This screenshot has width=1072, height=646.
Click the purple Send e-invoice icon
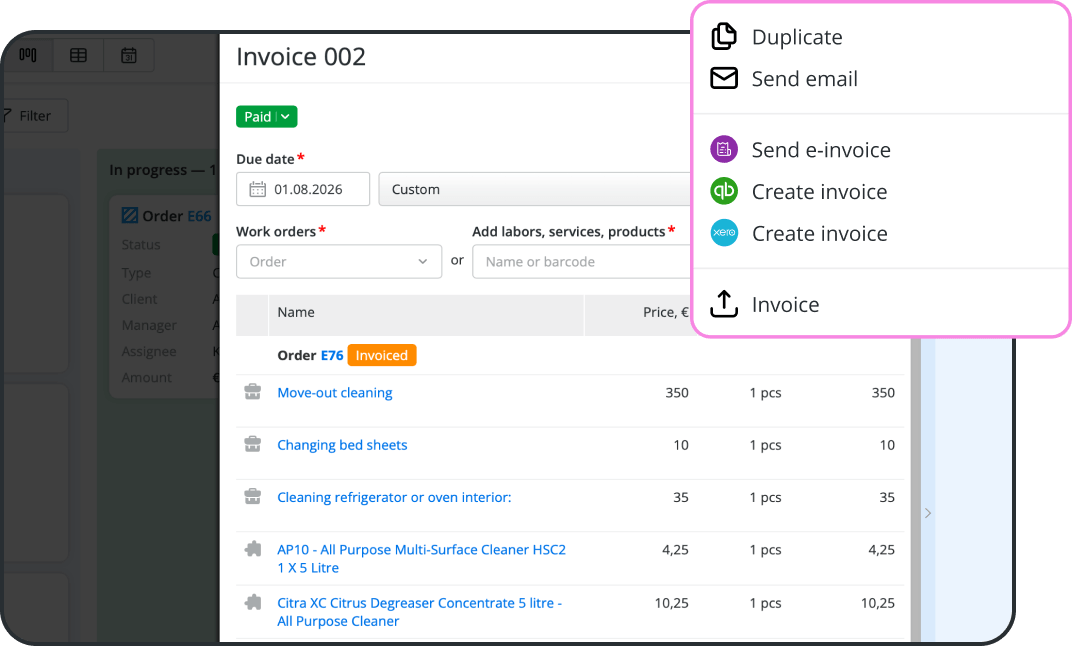tap(724, 149)
